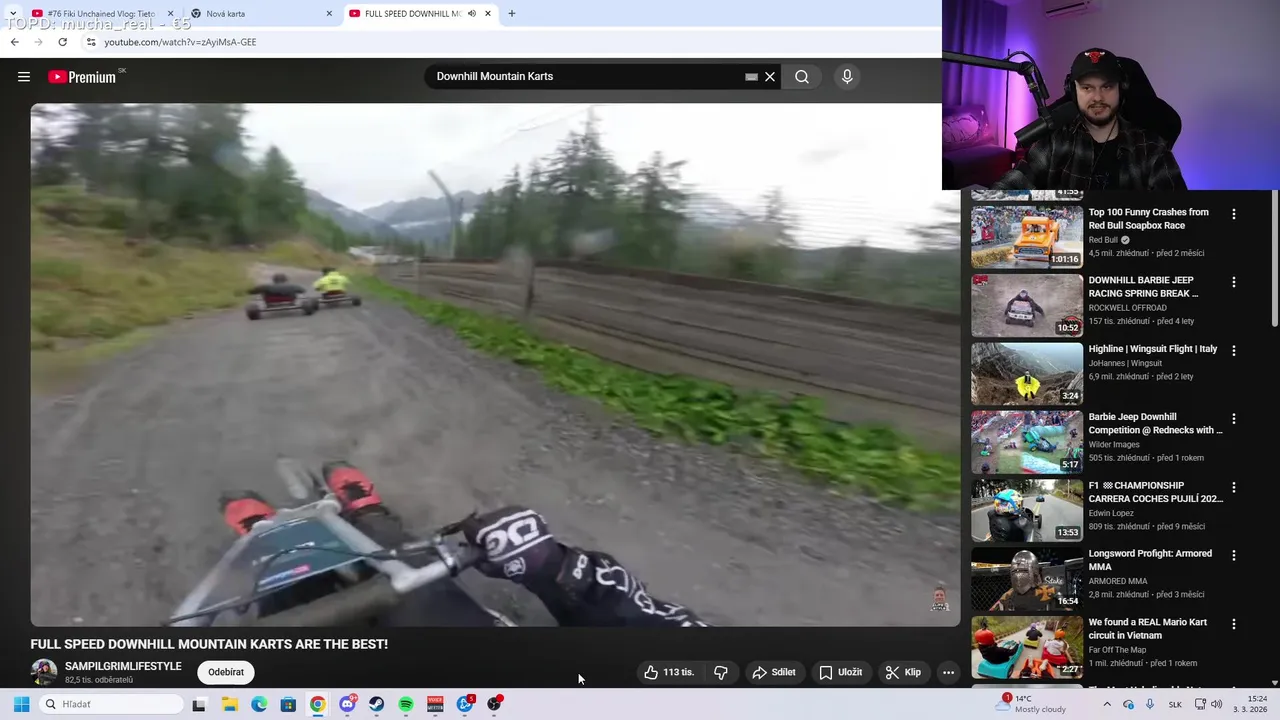Open Longsword Profight: Armored MMA video
This screenshot has width=1280, height=720.
1150,560
